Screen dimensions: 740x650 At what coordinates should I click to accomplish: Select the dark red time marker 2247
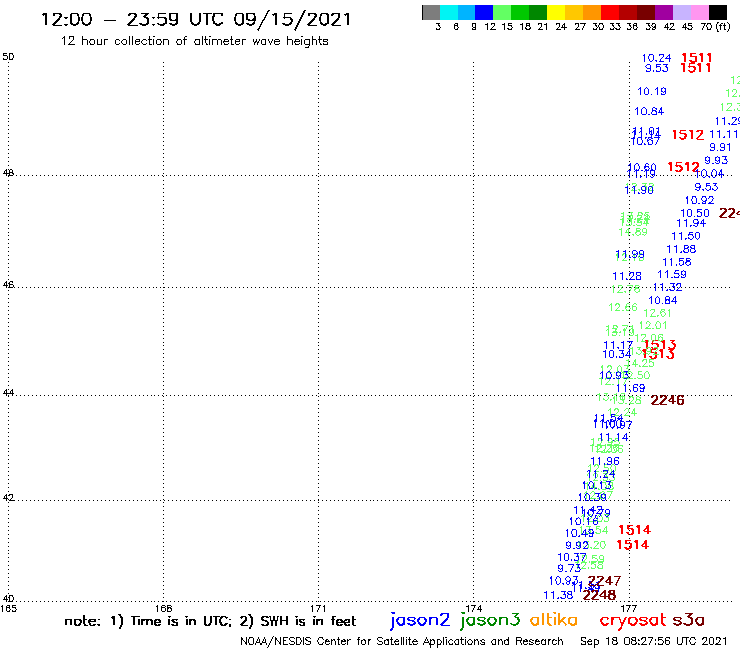pyautogui.click(x=605, y=581)
